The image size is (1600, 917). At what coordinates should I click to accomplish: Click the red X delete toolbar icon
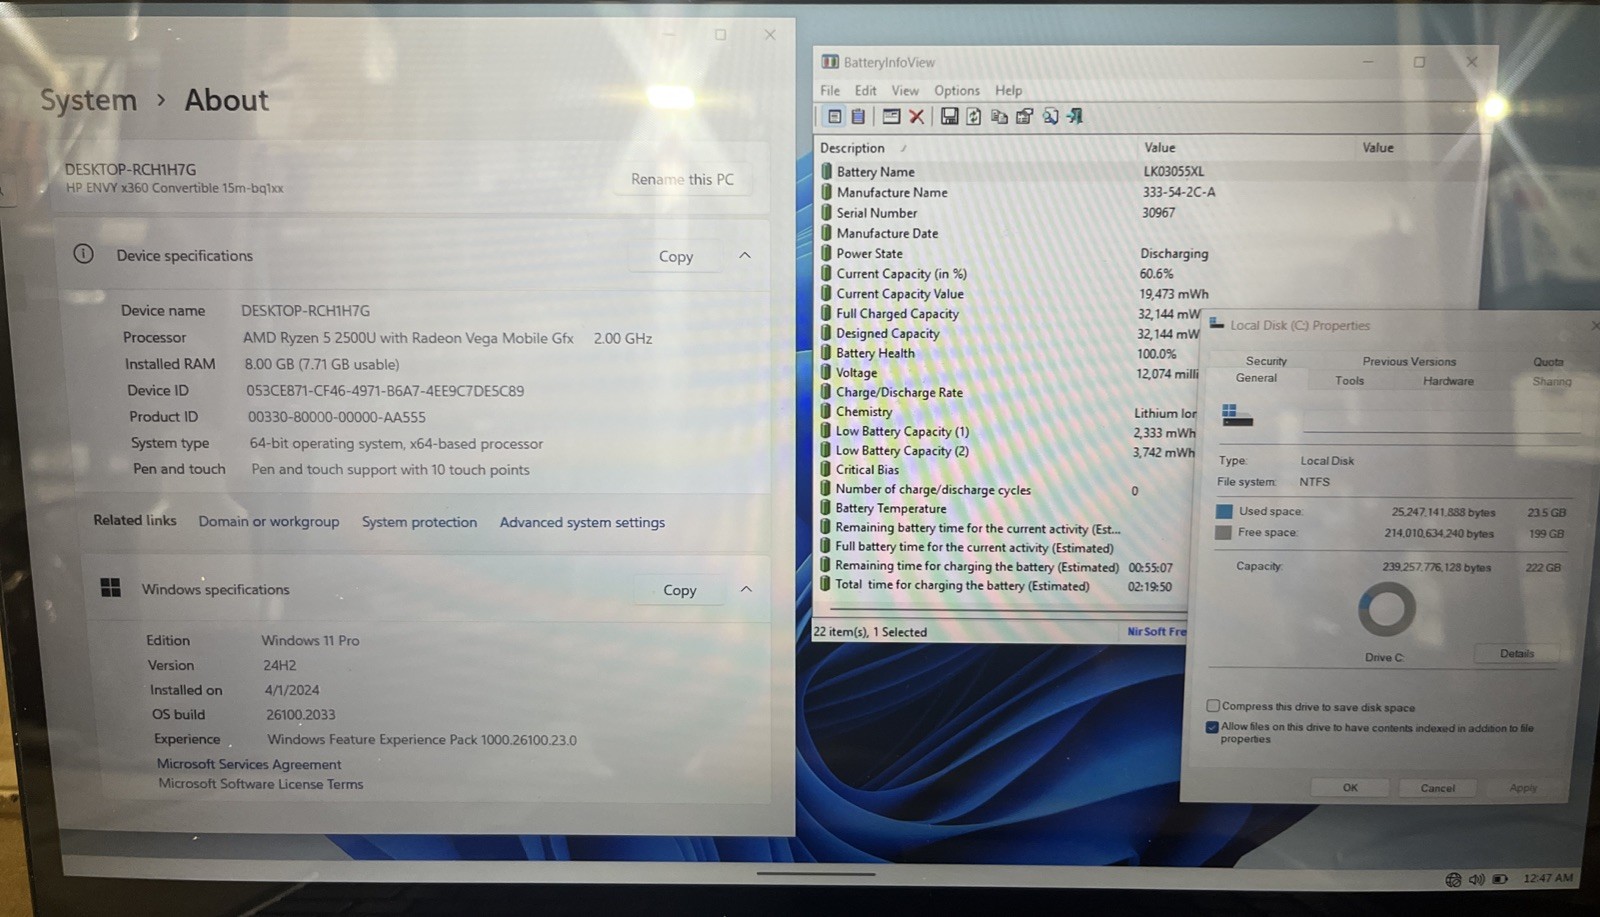click(916, 117)
